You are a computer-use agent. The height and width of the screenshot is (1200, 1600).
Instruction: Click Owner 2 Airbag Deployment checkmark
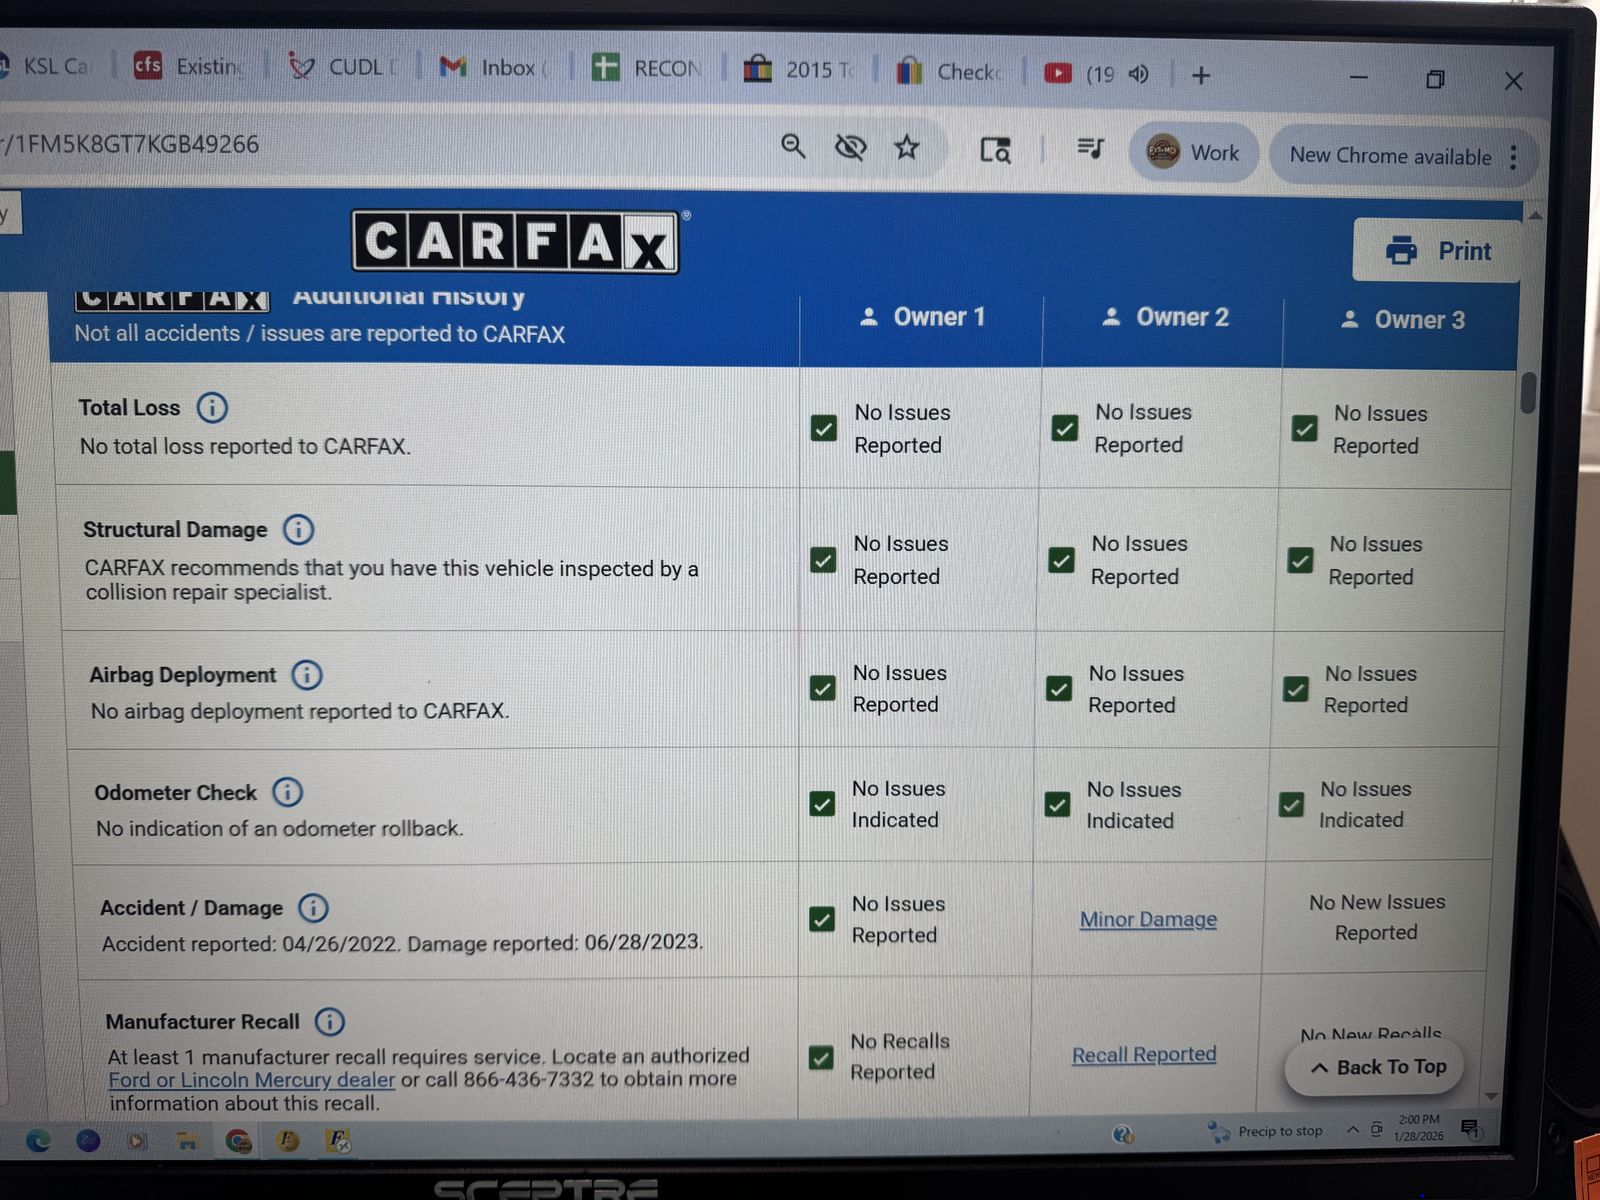point(1059,689)
